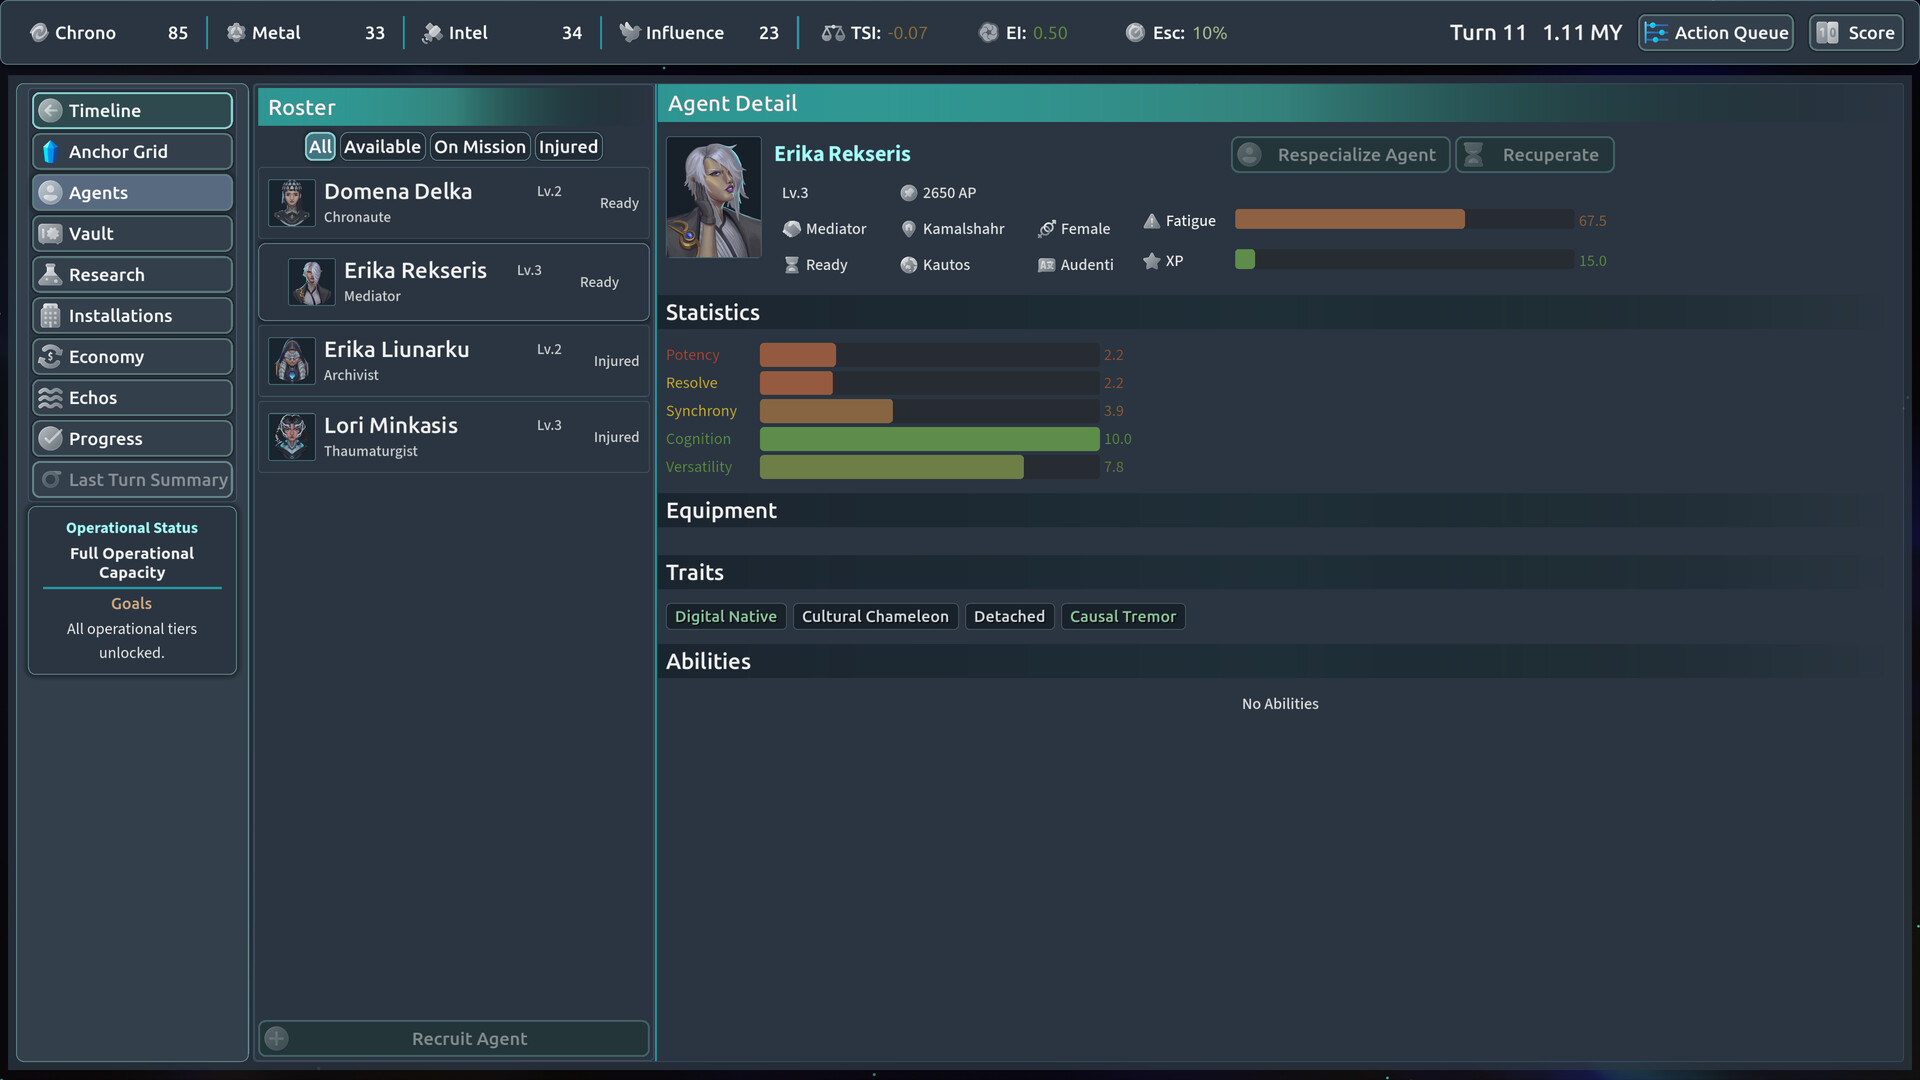Click Erika Rekseris large portrait

tap(714, 198)
